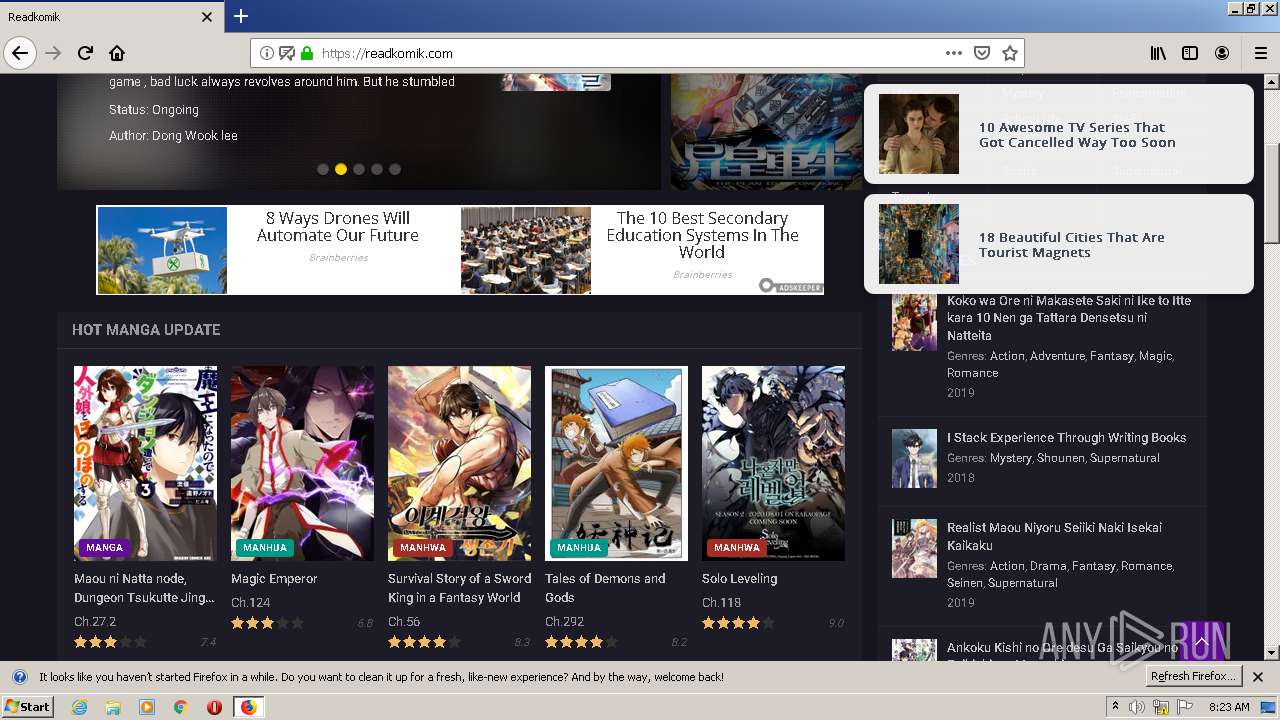Open the Solo Leveling title link

739,579
